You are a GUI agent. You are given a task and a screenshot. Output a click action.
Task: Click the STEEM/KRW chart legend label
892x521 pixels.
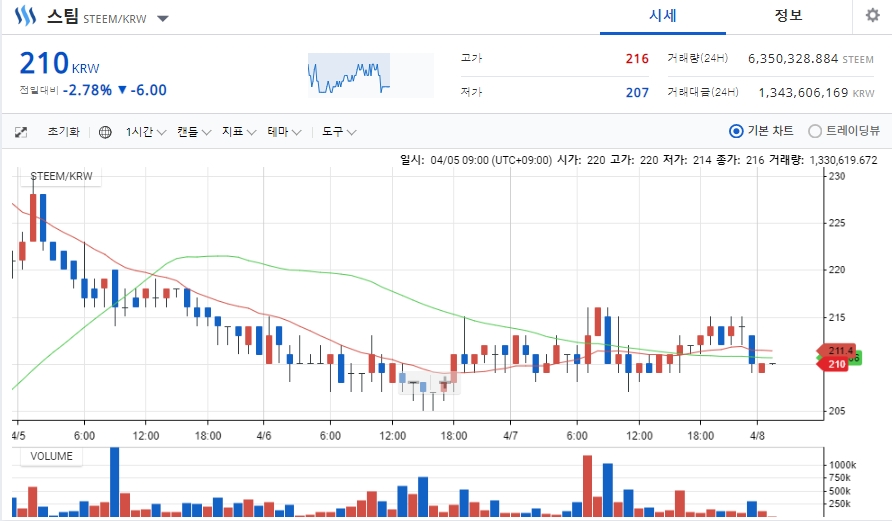pyautogui.click(x=61, y=176)
